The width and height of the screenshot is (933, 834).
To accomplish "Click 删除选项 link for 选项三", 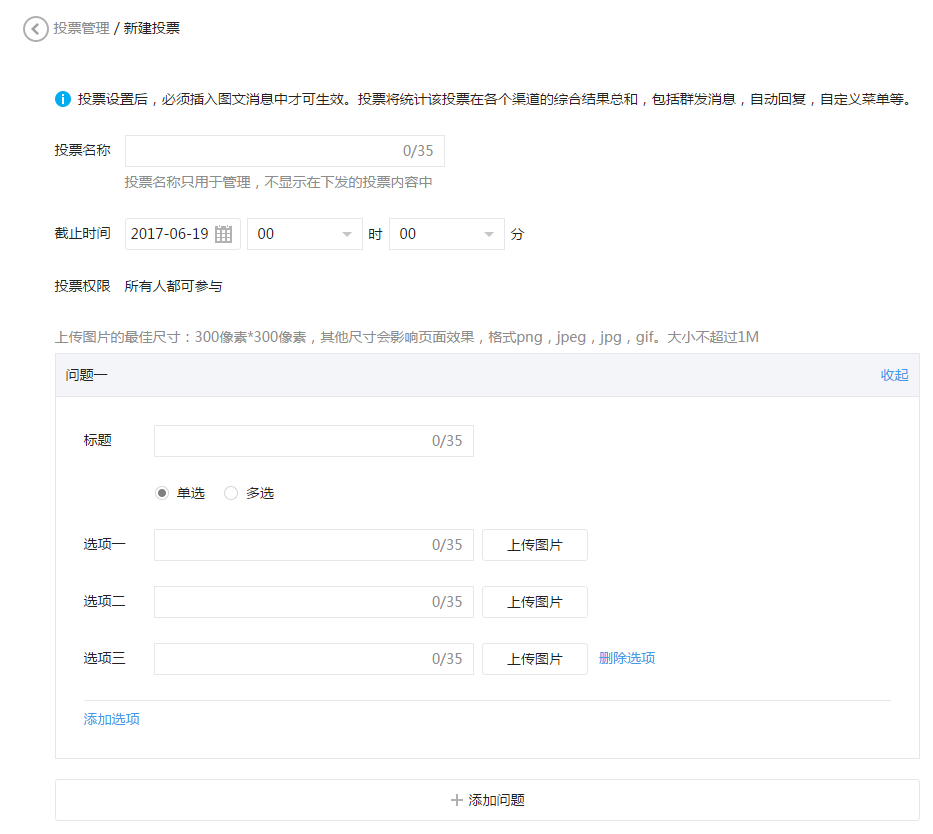I will [627, 658].
